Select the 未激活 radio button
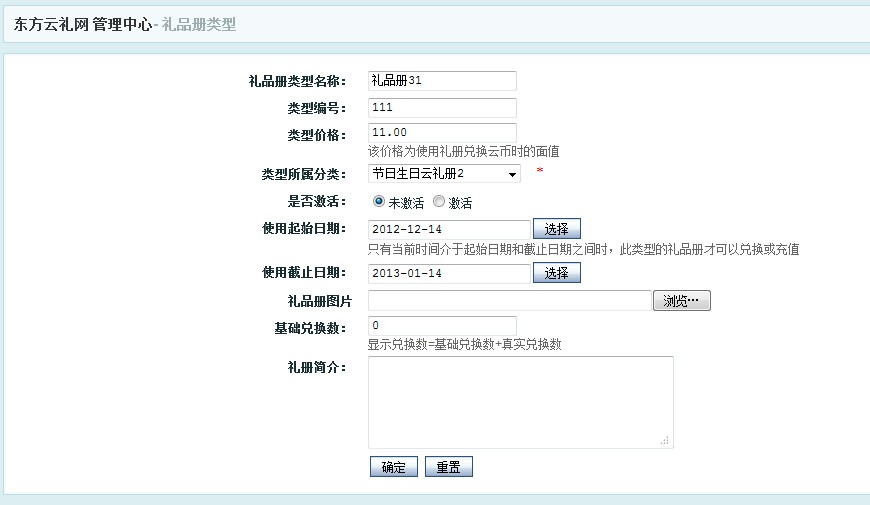Image resolution: width=870 pixels, height=505 pixels. 379,202
